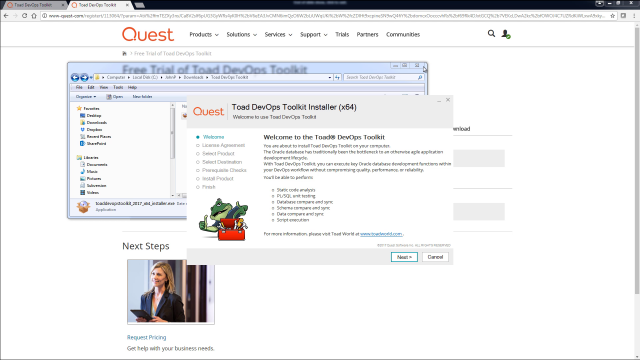Viewport: 640px width, 360px height.
Task: Expand the Services menu on Quest site
Action: [278, 35]
